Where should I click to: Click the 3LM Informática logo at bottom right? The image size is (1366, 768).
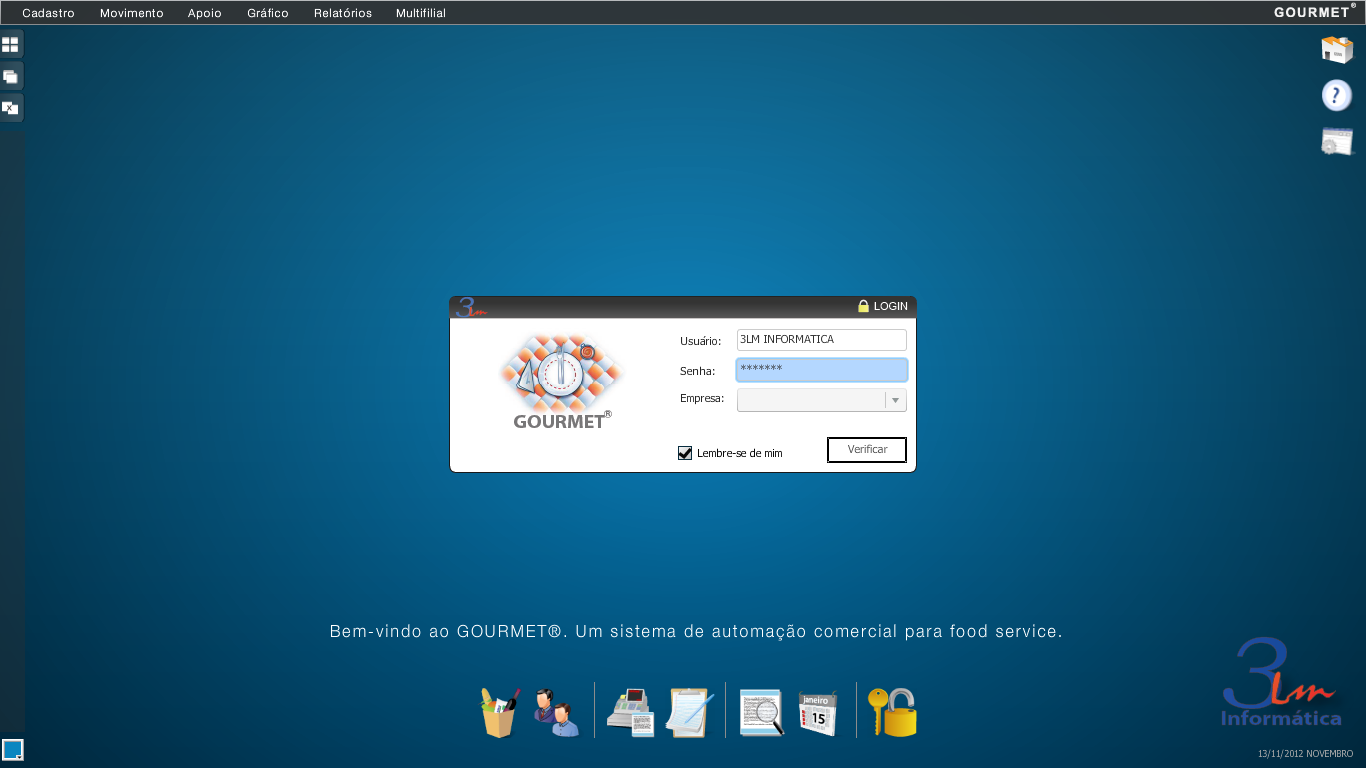1281,684
